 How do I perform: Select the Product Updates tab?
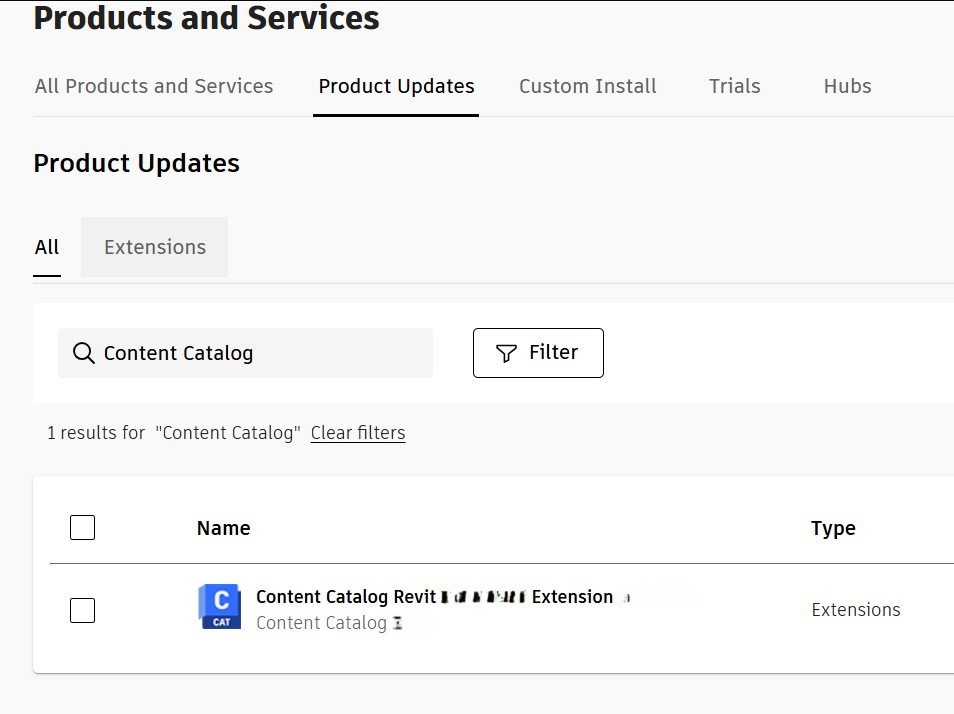396,86
